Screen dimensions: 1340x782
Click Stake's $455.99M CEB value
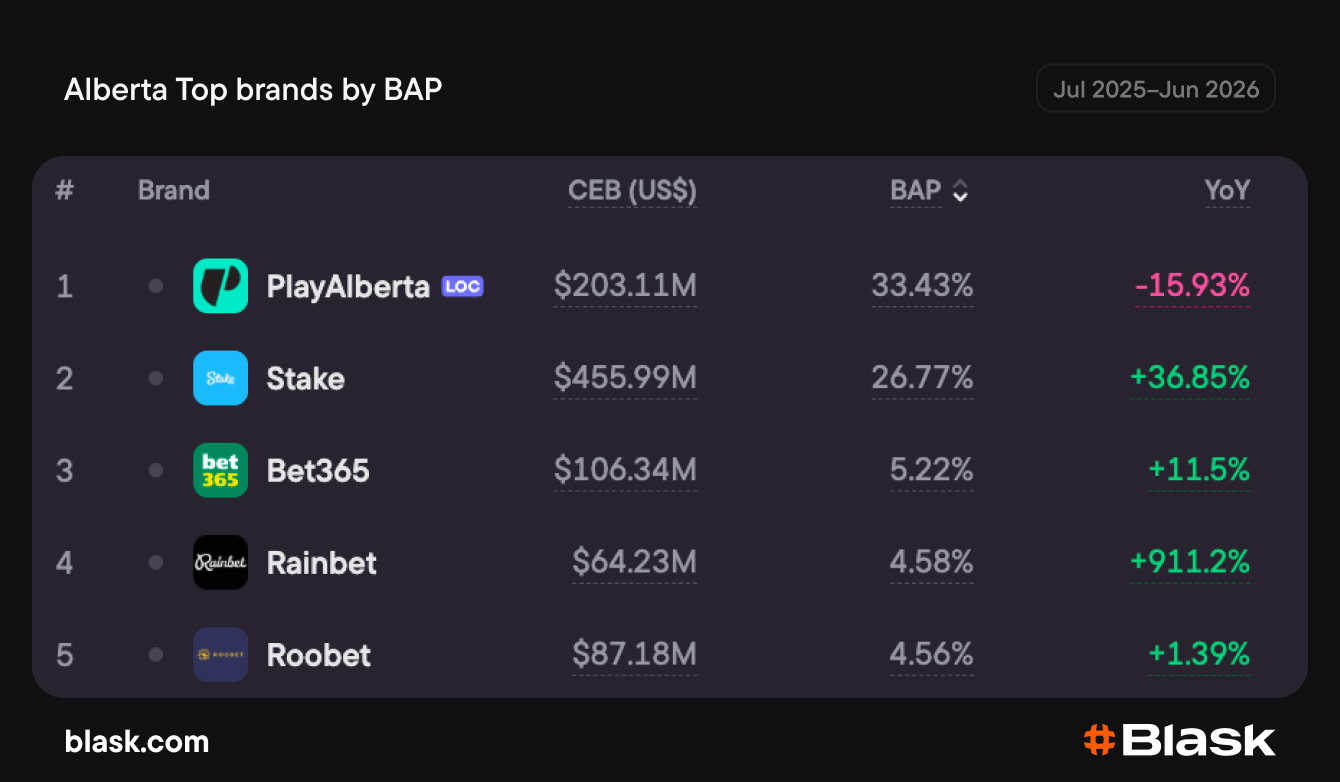[625, 378]
